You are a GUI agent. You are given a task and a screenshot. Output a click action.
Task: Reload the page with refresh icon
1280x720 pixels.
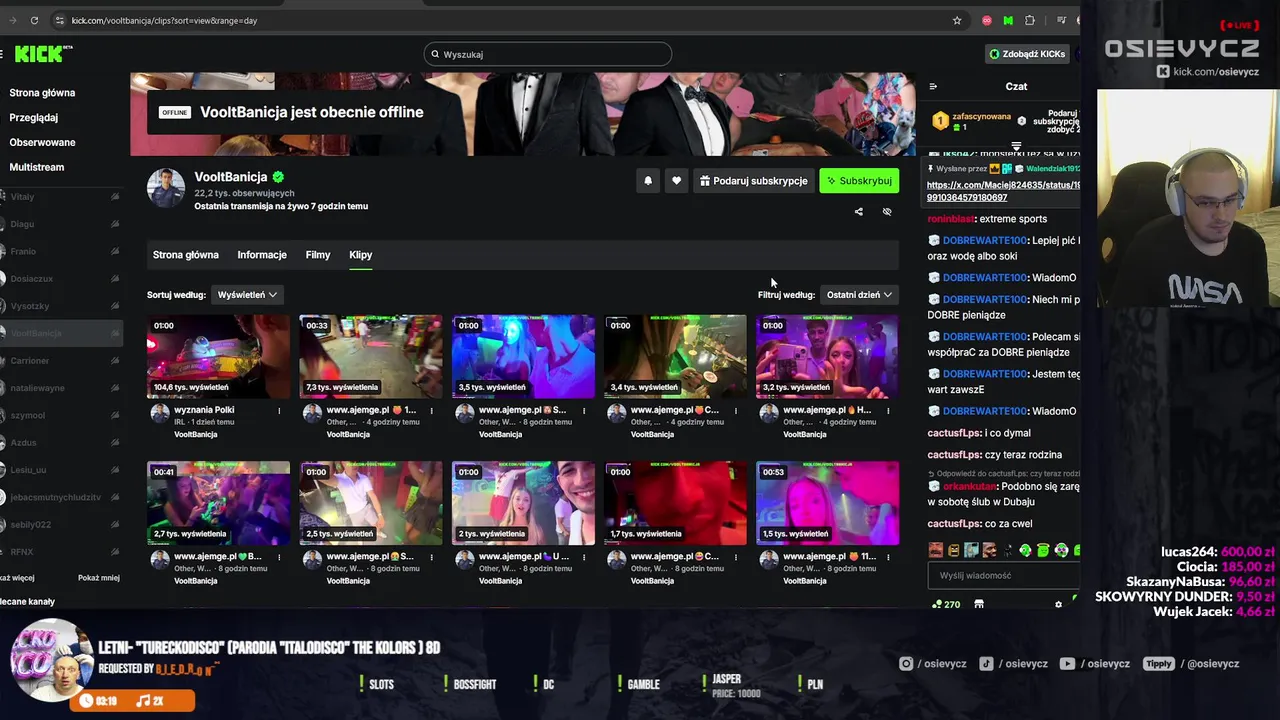click(34, 20)
